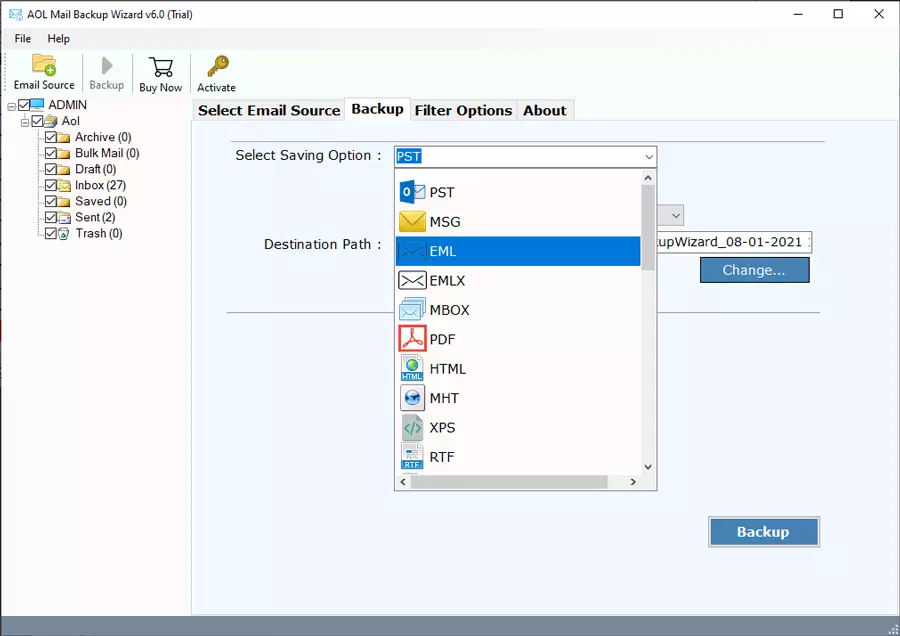The image size is (900, 636).
Task: Choose PDF saving option
Action: [x=518, y=339]
